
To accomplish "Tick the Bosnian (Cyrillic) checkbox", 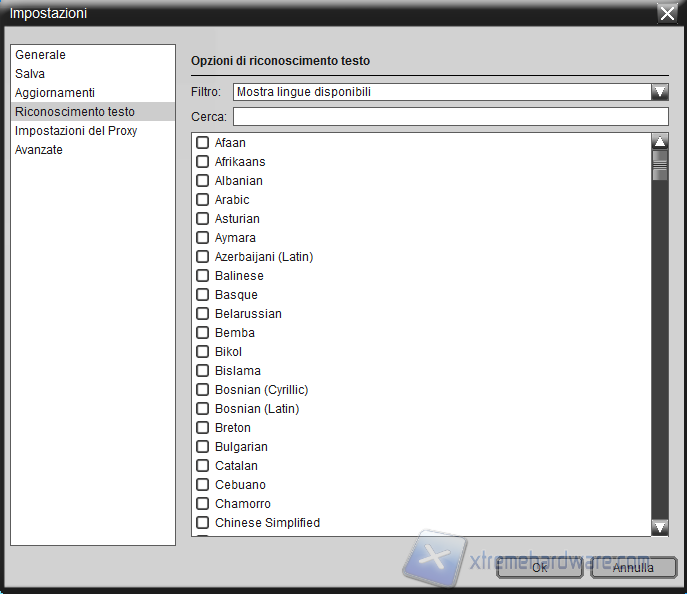I will click(x=202, y=390).
